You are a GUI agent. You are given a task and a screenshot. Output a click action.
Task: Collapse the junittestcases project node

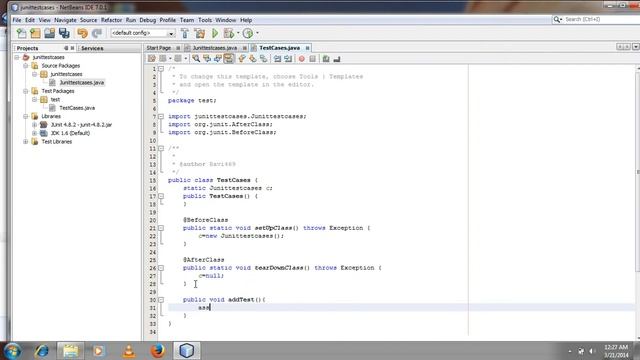tap(17, 57)
